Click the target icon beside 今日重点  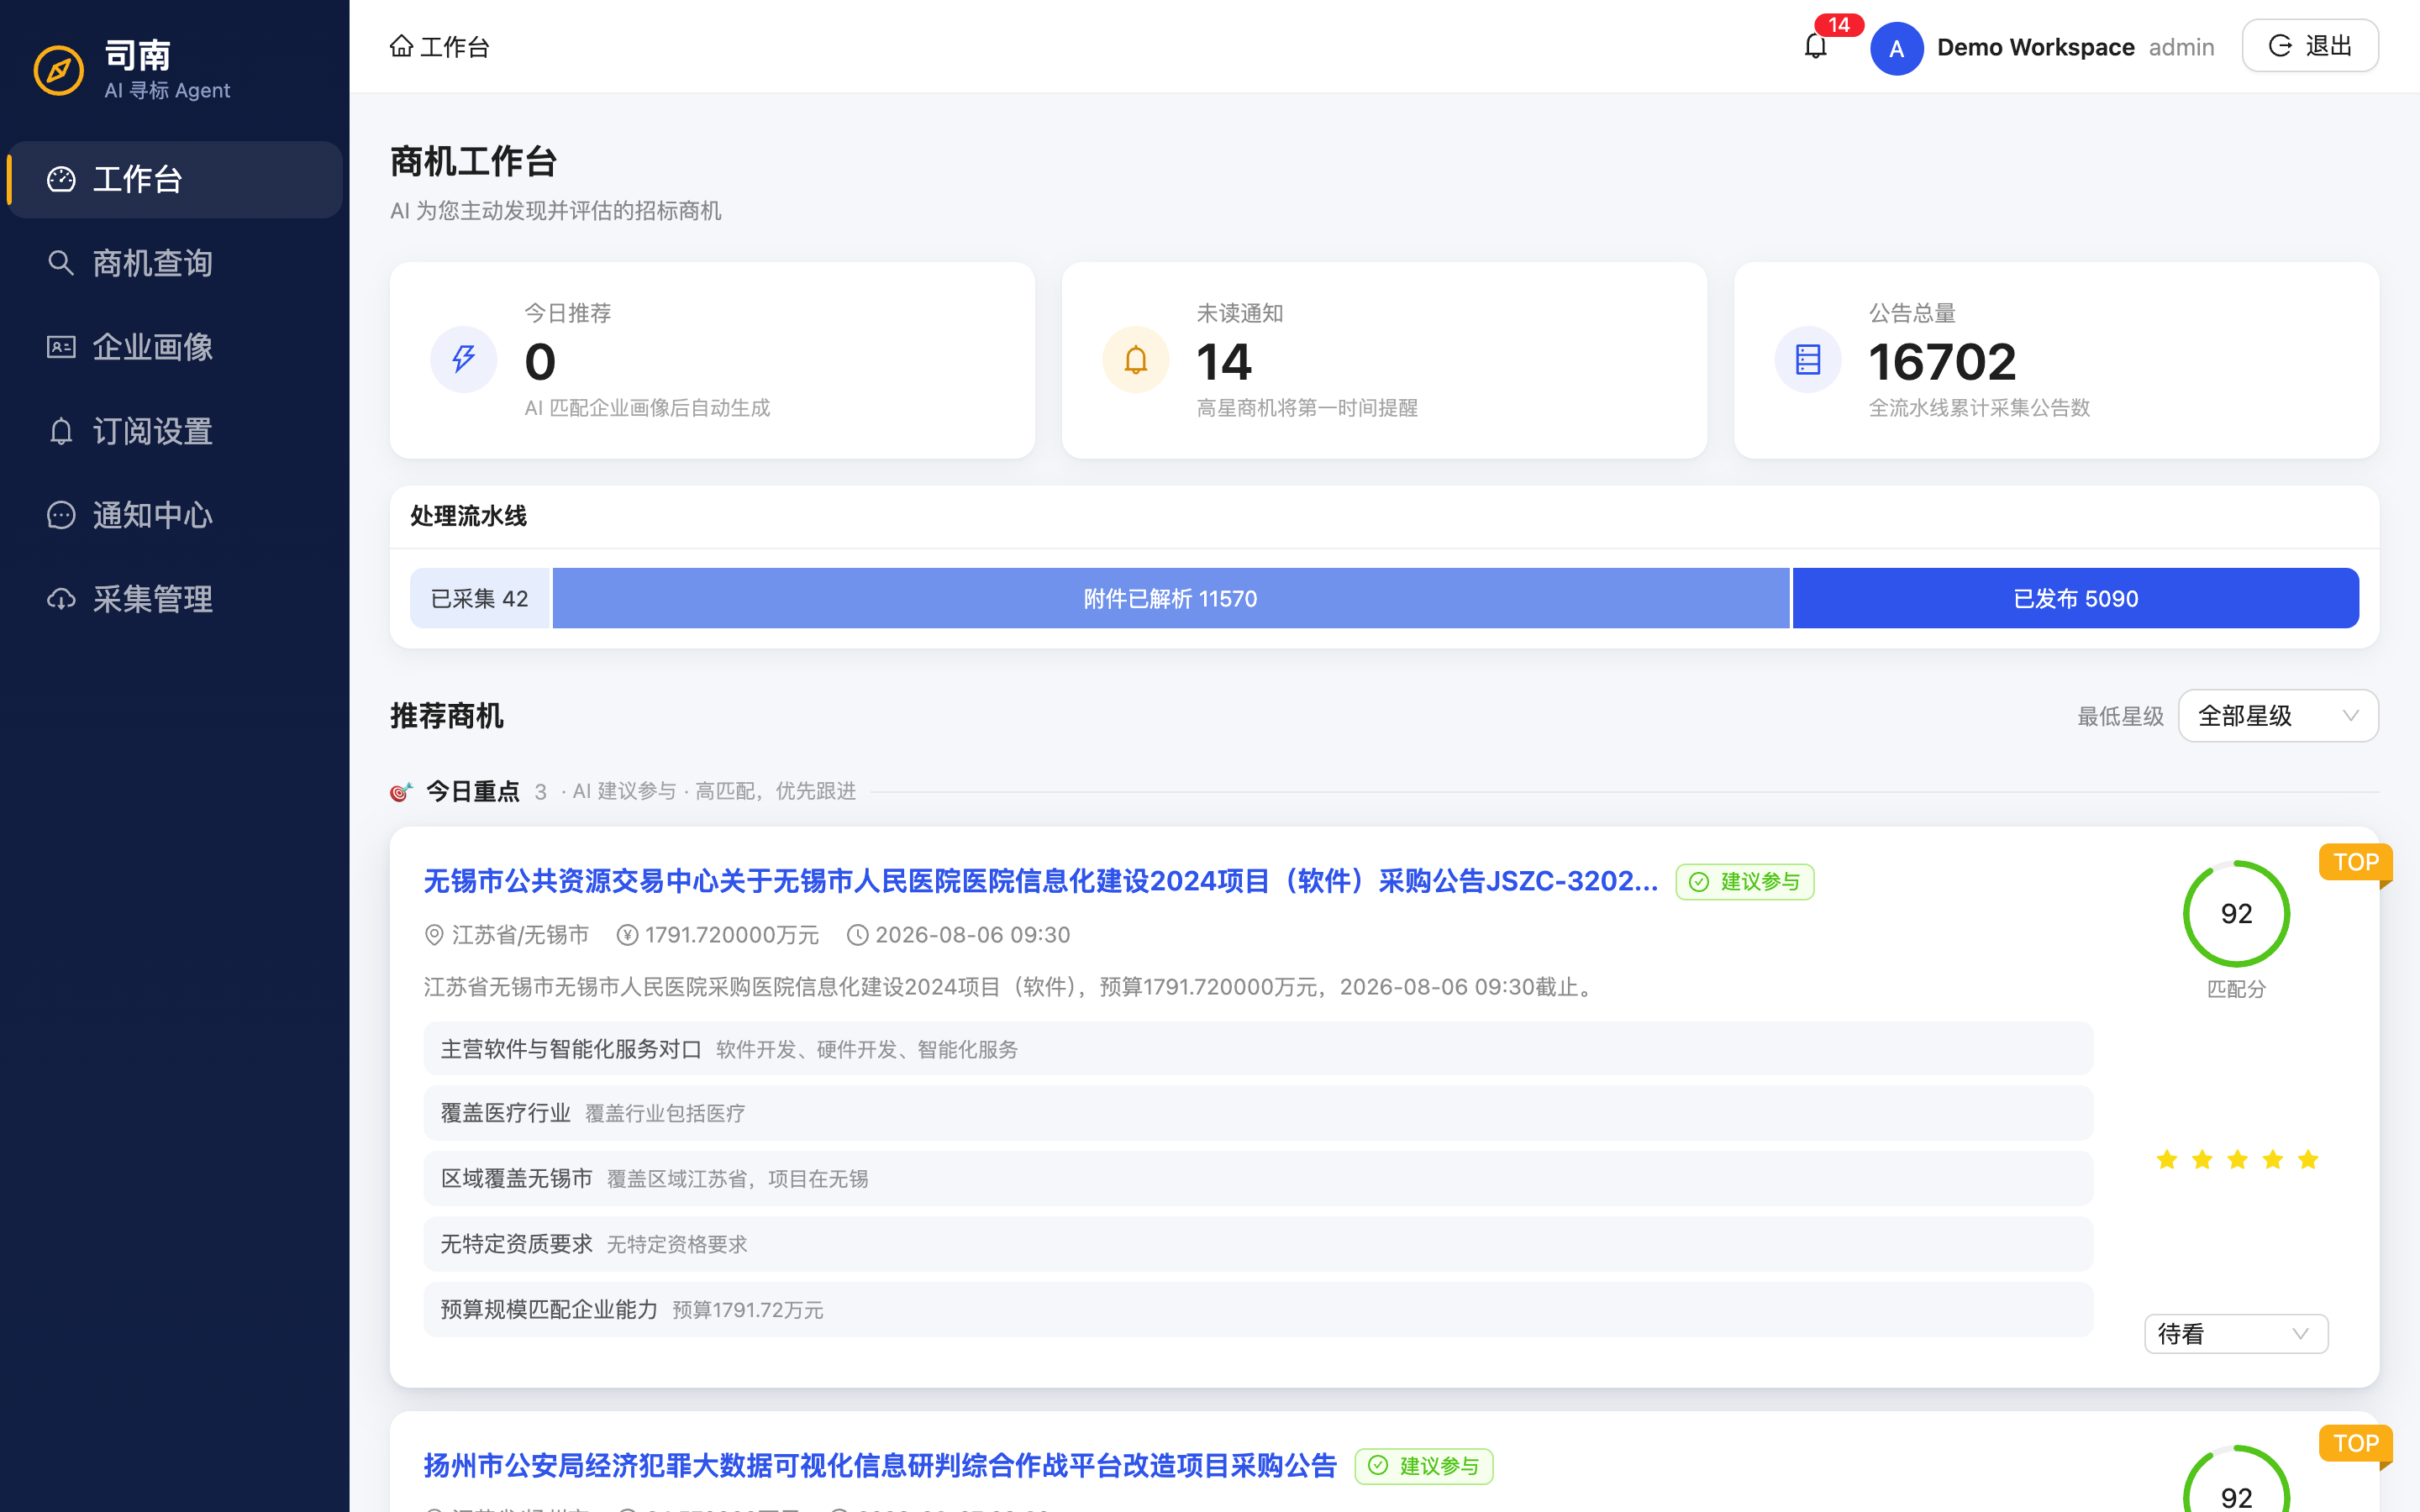[x=401, y=791]
